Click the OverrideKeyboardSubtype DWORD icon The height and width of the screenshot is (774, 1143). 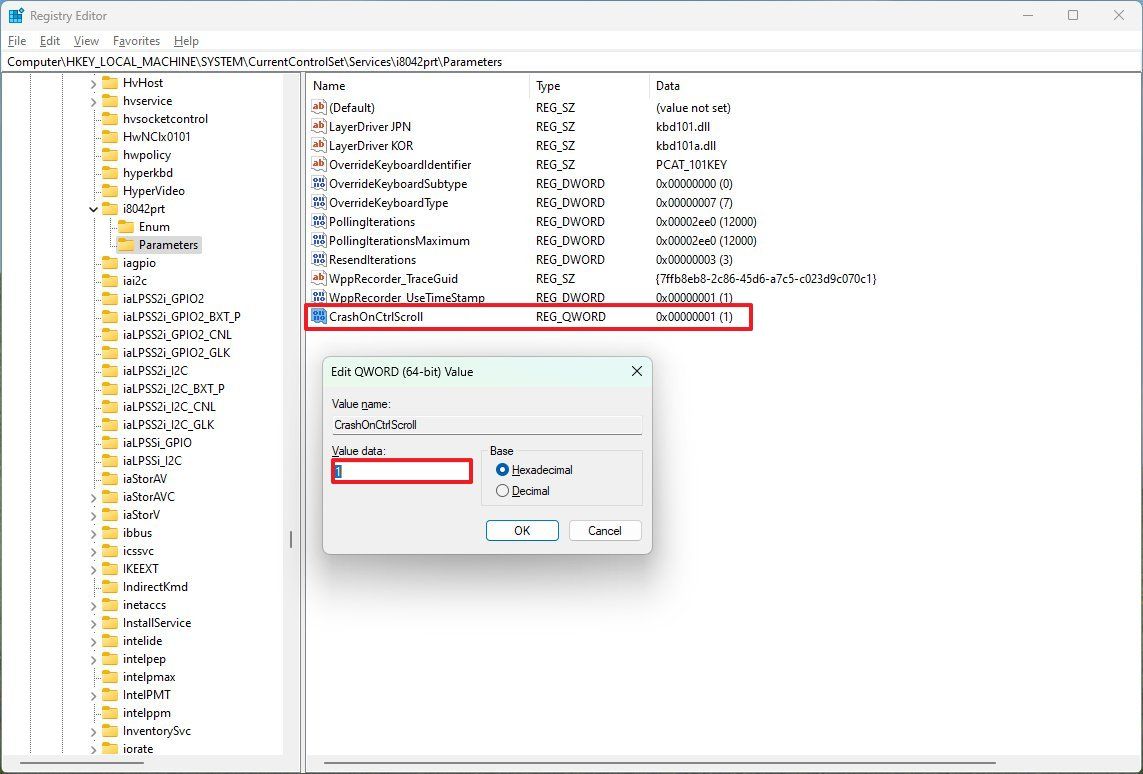click(x=319, y=183)
